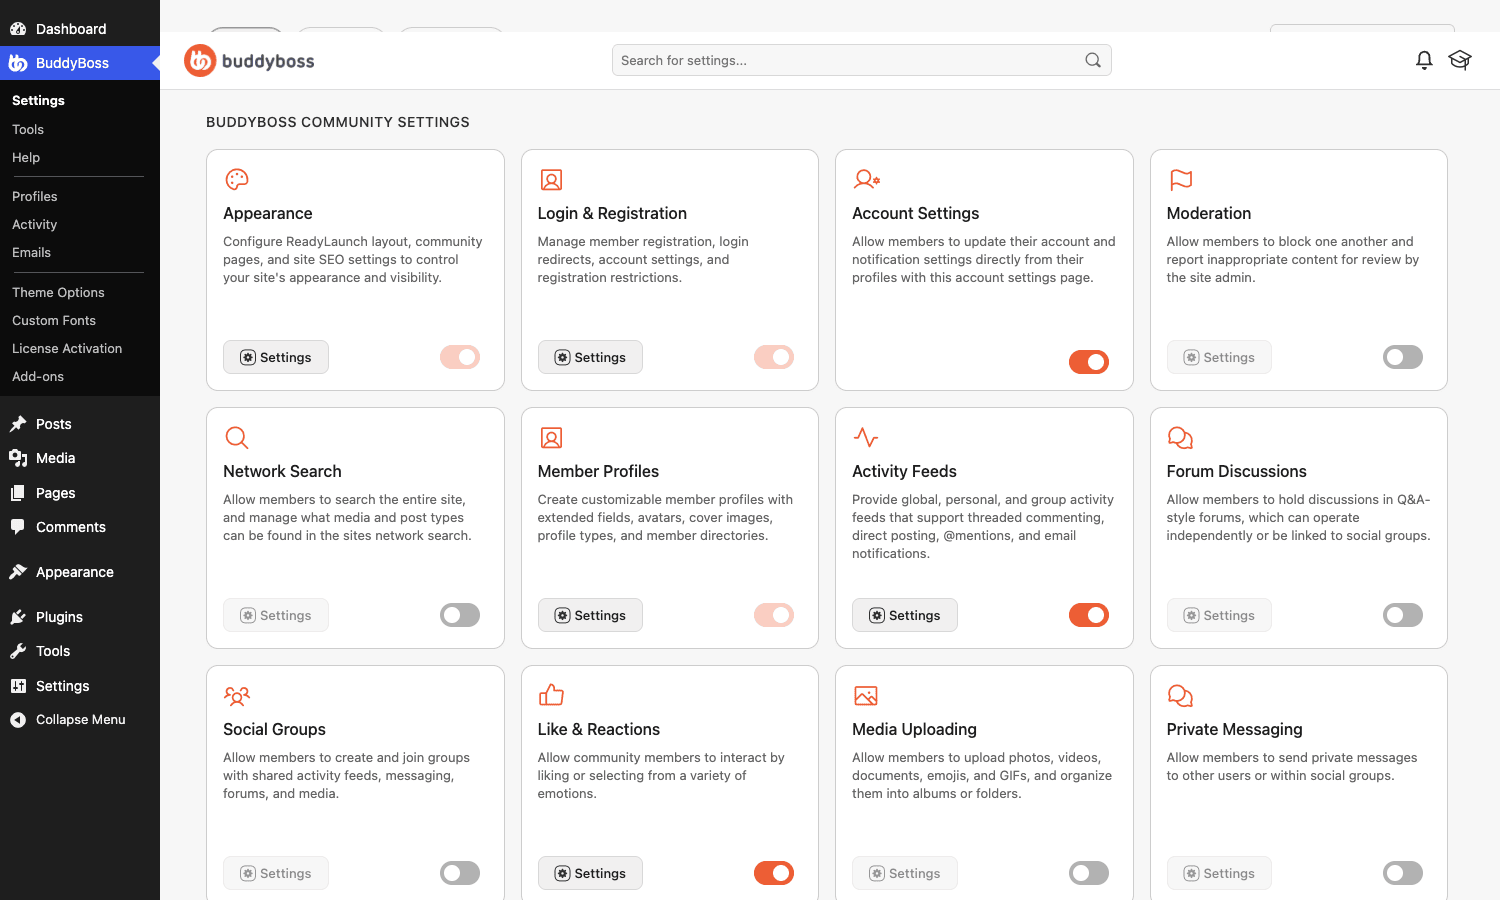Click the Media icon in sidebar
The image size is (1500, 900).
(18, 458)
